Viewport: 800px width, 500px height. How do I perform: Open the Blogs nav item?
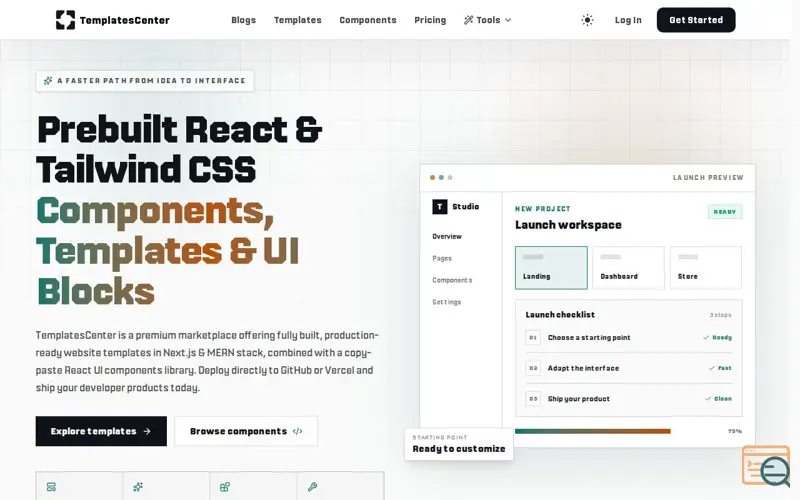(243, 20)
